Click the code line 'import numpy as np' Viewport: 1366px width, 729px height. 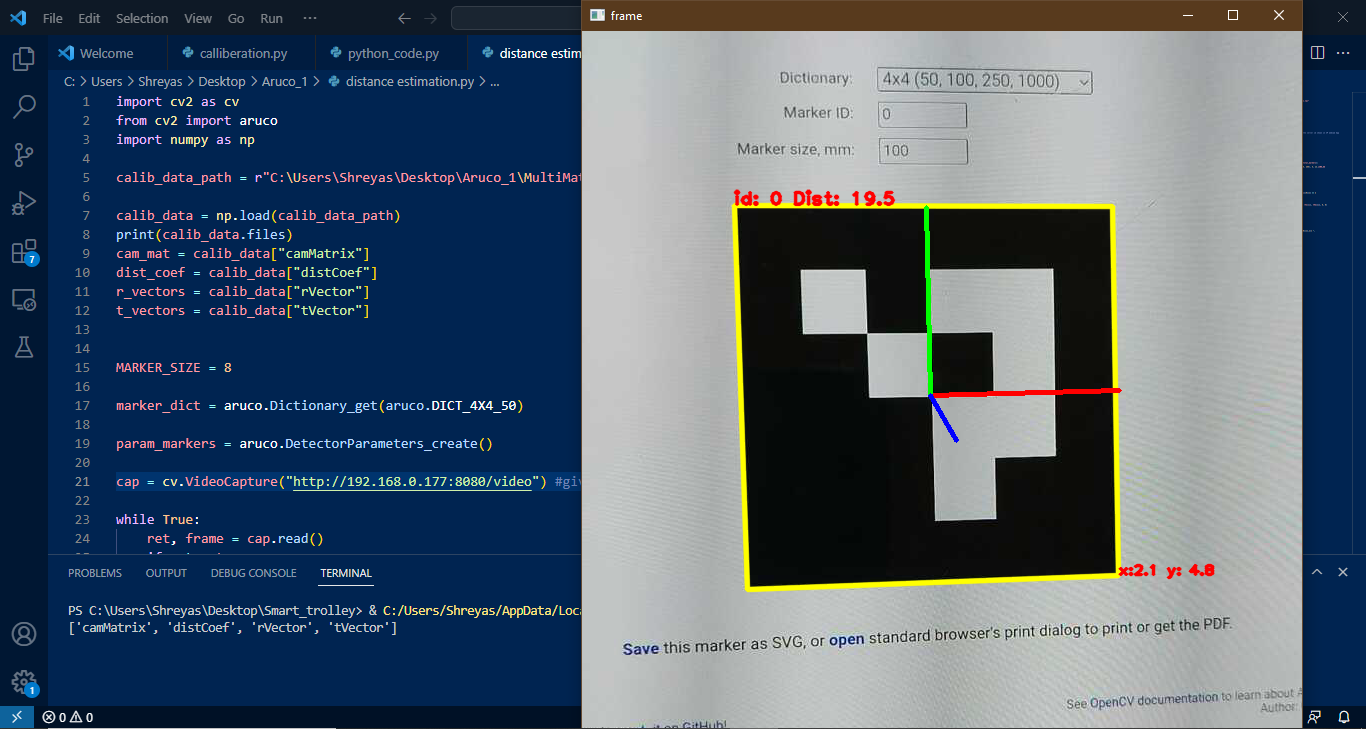(185, 140)
